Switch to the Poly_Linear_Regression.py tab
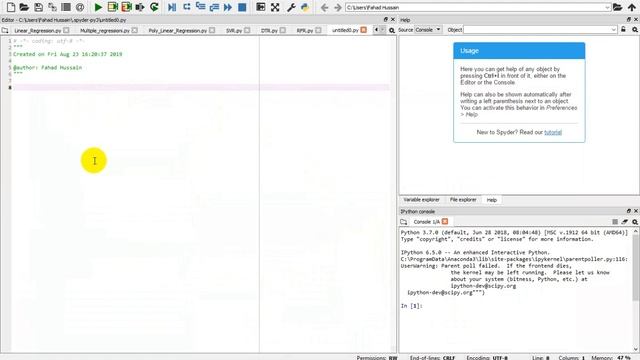Viewport: 640px width, 360px height. click(178, 31)
